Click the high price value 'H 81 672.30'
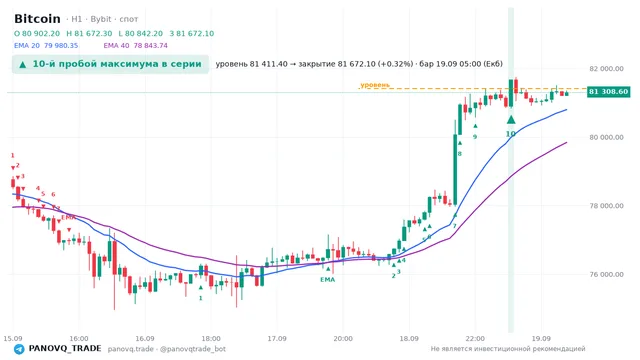 89,33
